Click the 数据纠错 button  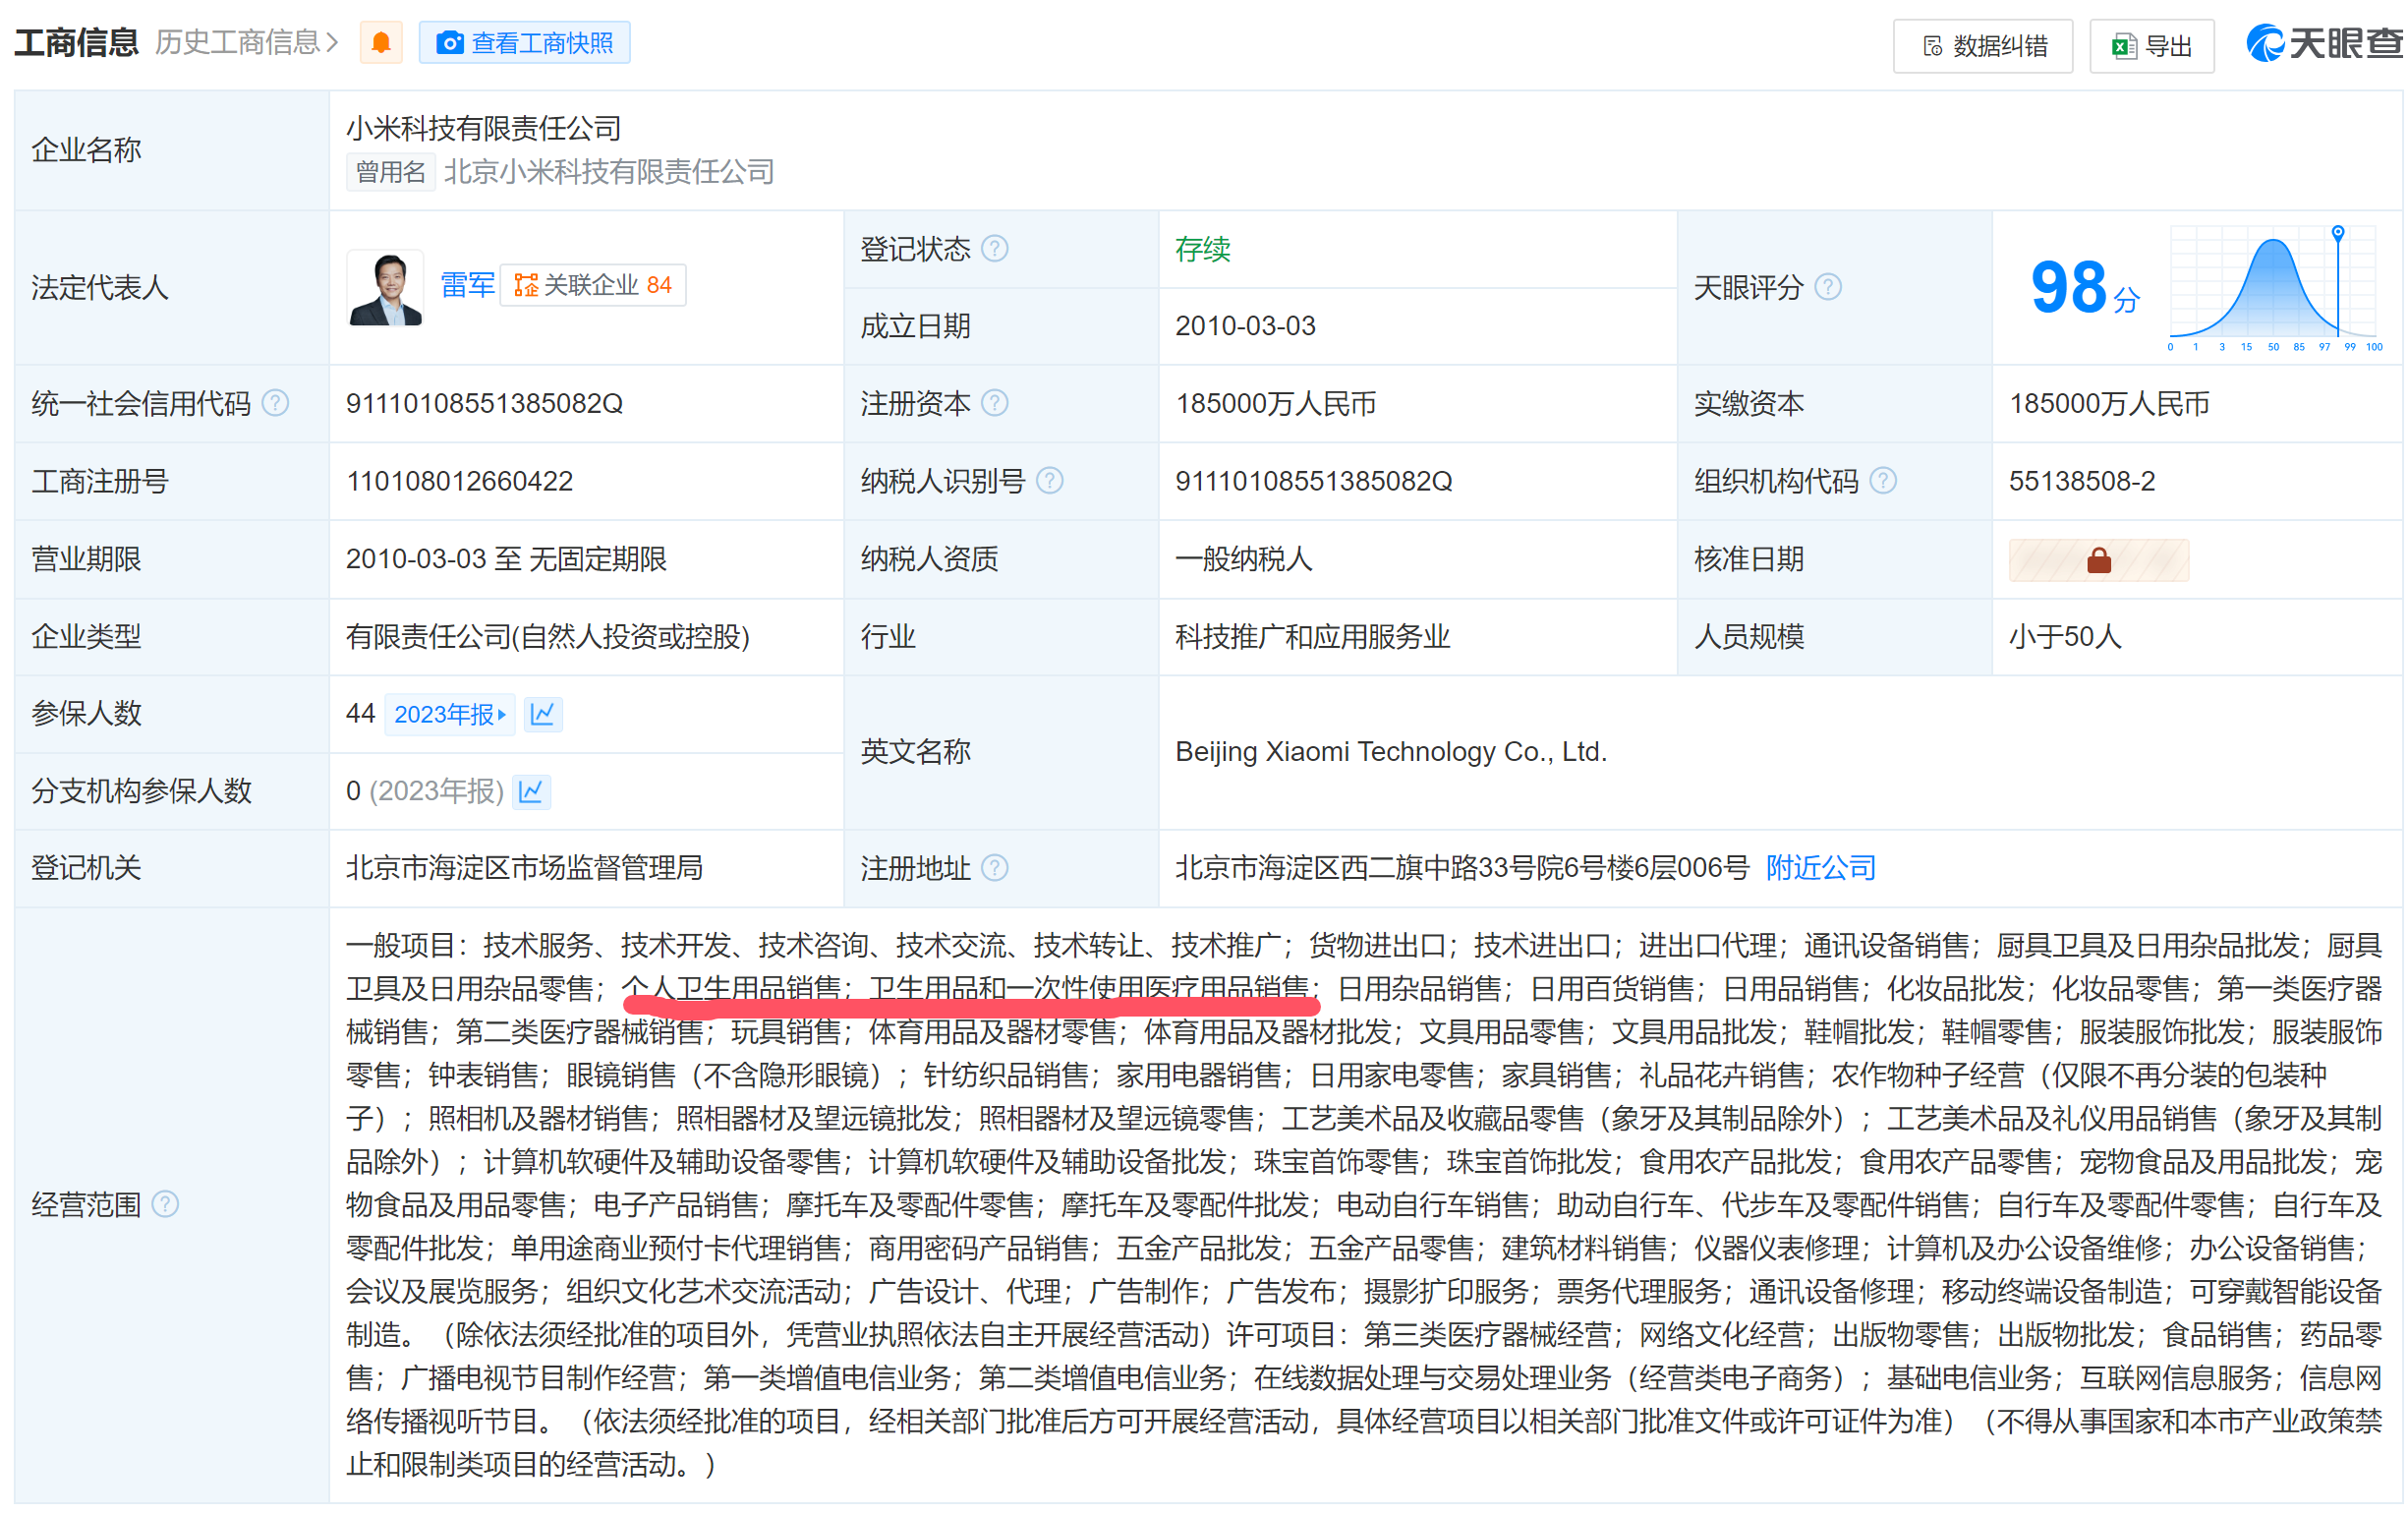1983,46
